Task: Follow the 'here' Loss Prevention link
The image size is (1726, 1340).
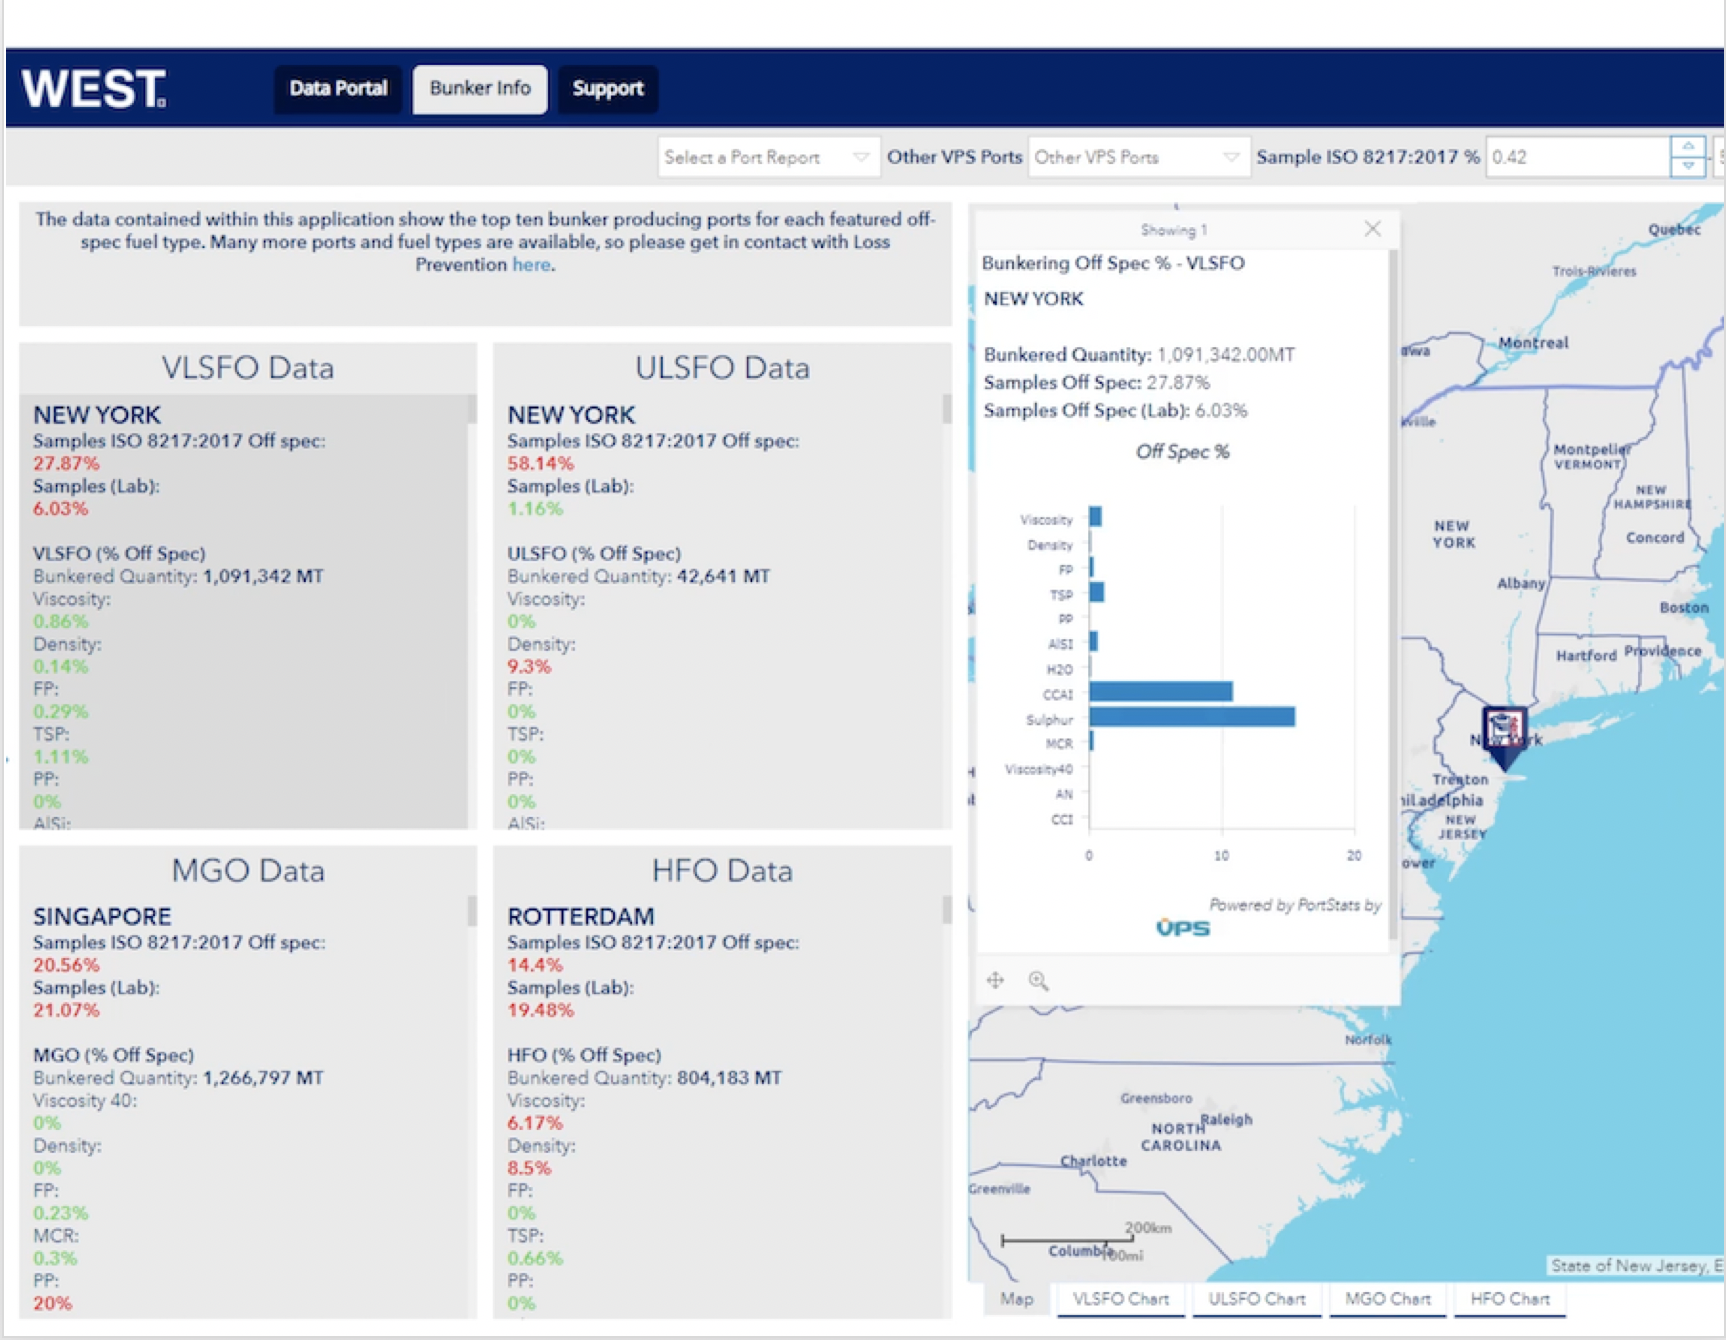Action: (531, 265)
